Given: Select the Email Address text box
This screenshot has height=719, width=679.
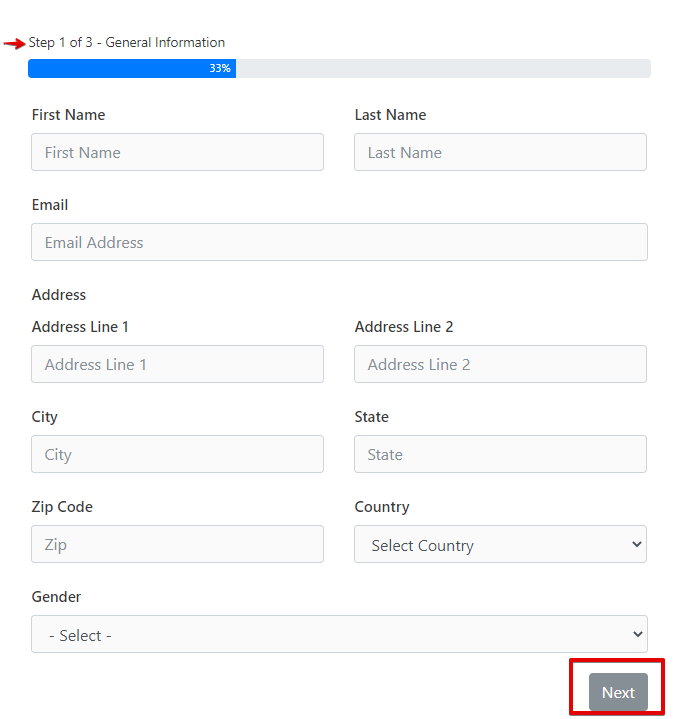Looking at the screenshot, I should coord(339,242).
